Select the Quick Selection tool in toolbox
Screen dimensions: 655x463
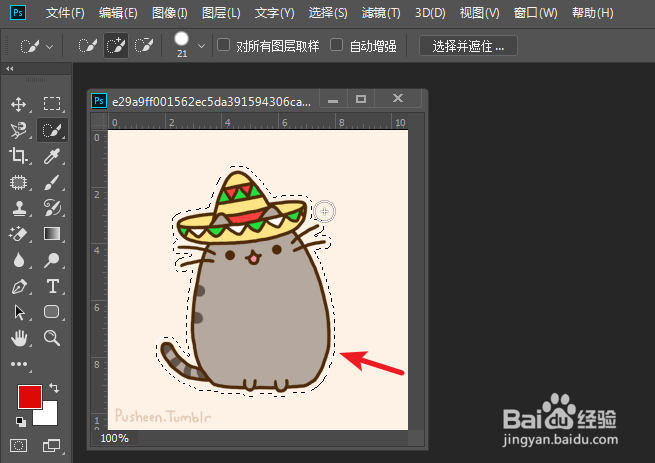(x=52, y=130)
